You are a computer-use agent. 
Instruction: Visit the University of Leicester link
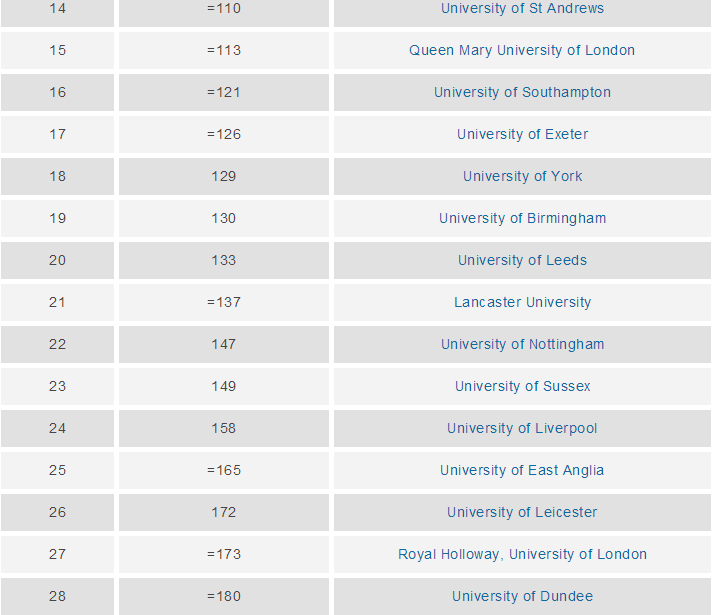pyautogui.click(x=522, y=513)
